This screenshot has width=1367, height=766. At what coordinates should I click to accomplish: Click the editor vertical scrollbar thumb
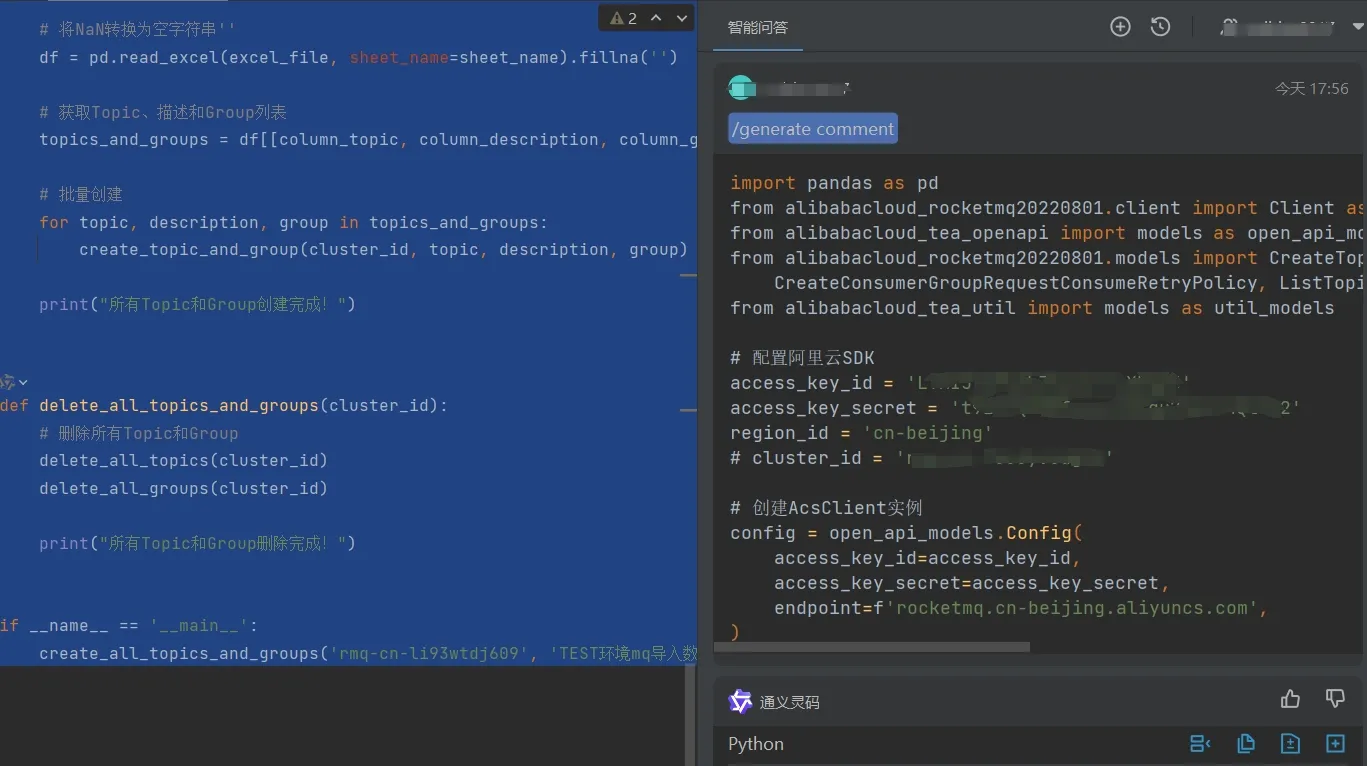[x=690, y=715]
